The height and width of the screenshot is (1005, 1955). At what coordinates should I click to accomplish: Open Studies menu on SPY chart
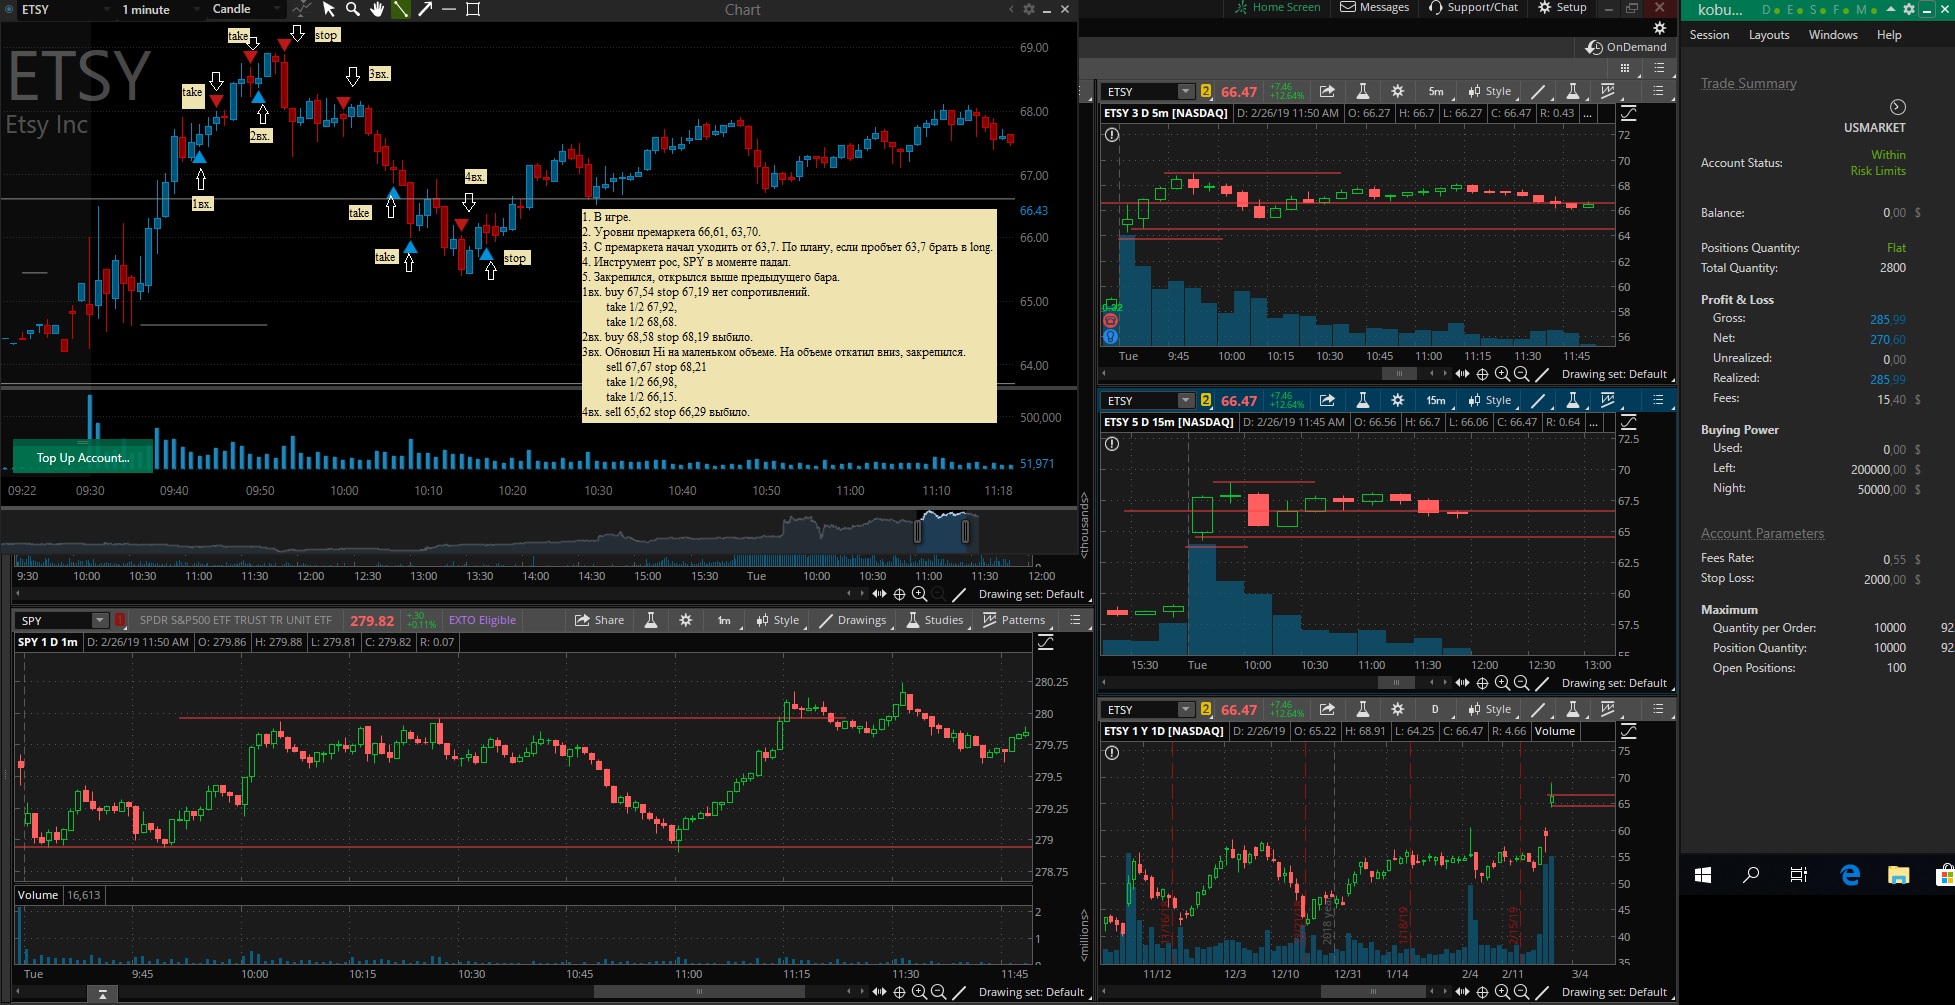click(934, 620)
